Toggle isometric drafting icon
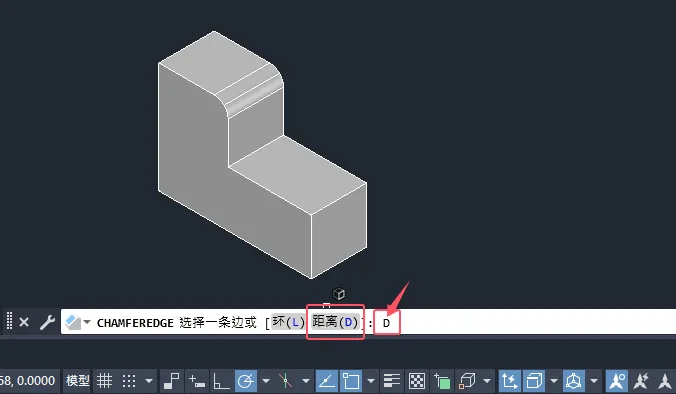The width and height of the screenshot is (676, 394). pos(285,381)
